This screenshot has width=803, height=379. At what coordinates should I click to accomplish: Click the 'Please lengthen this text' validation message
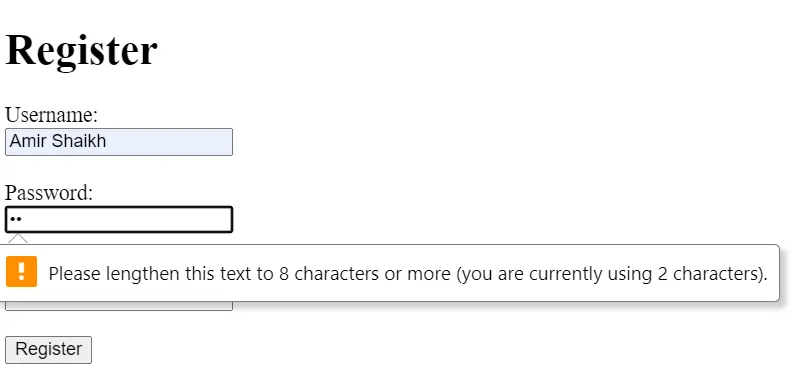pos(408,273)
